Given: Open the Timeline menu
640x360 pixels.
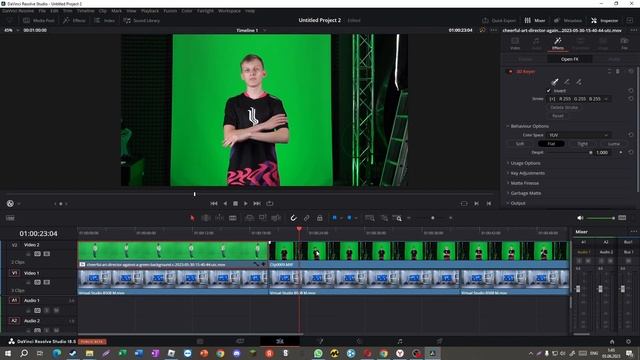Looking at the screenshot, I should (85, 11).
